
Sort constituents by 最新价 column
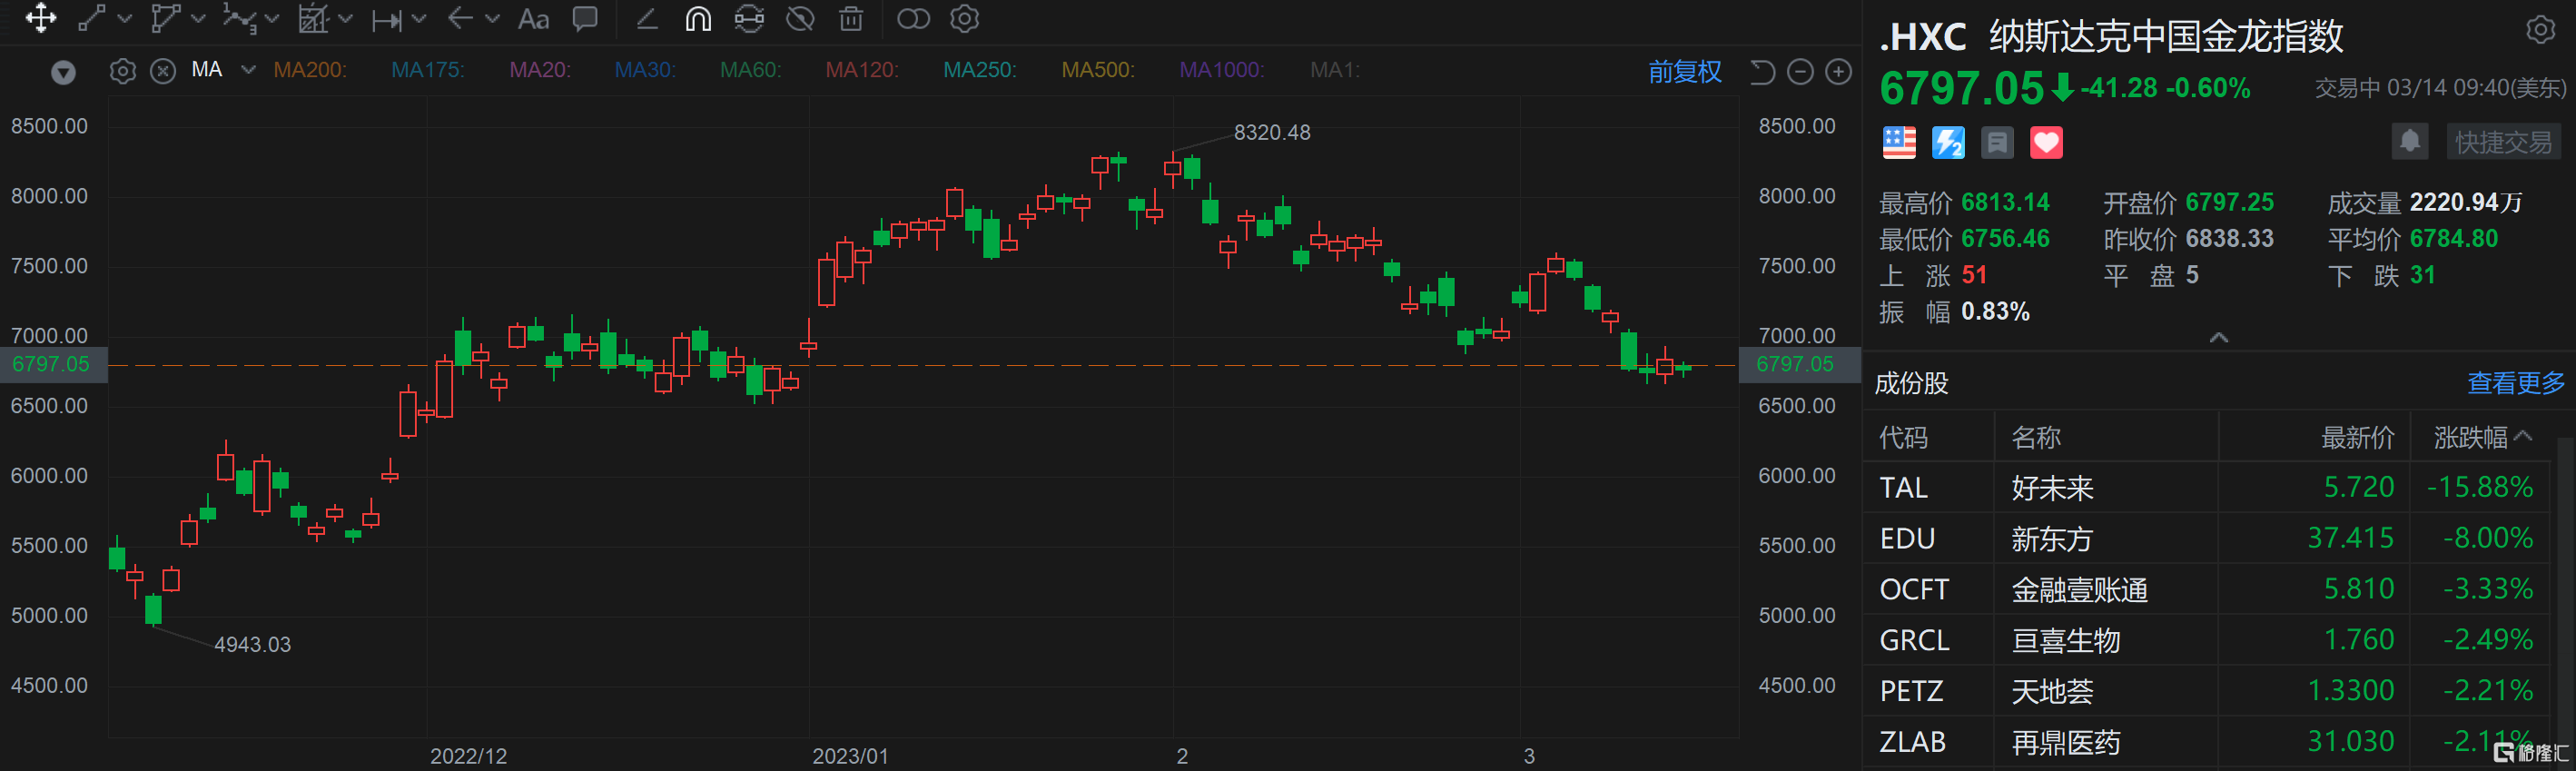2357,438
